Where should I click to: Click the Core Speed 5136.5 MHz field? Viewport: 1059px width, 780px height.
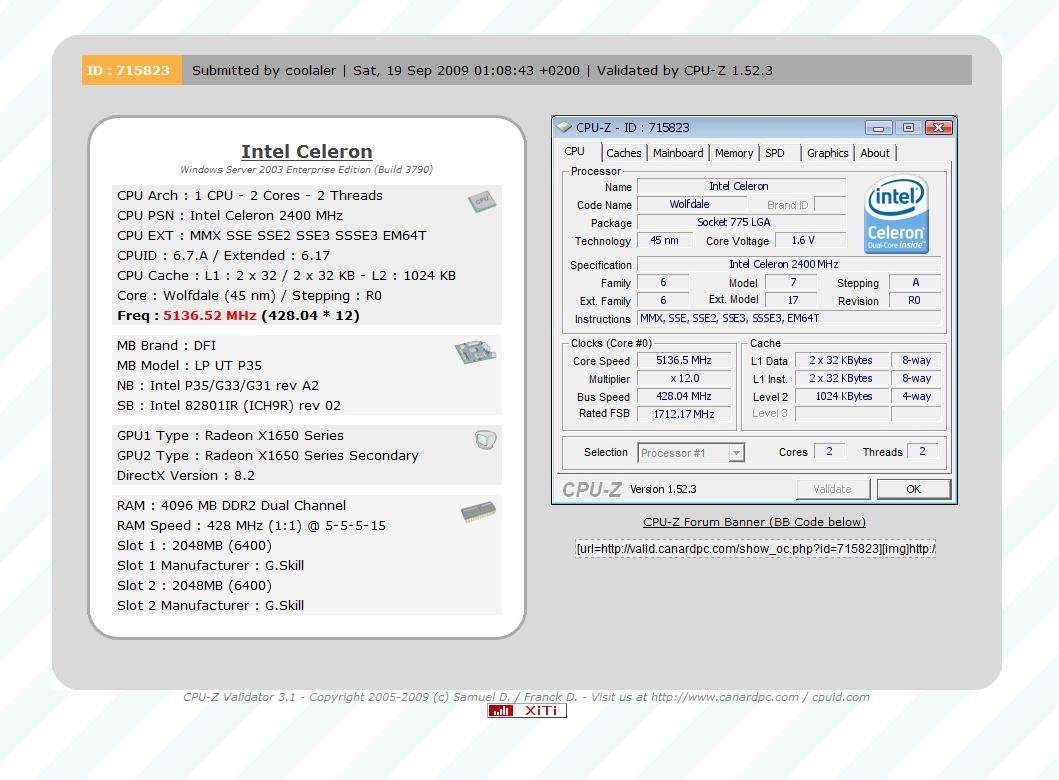coord(683,361)
